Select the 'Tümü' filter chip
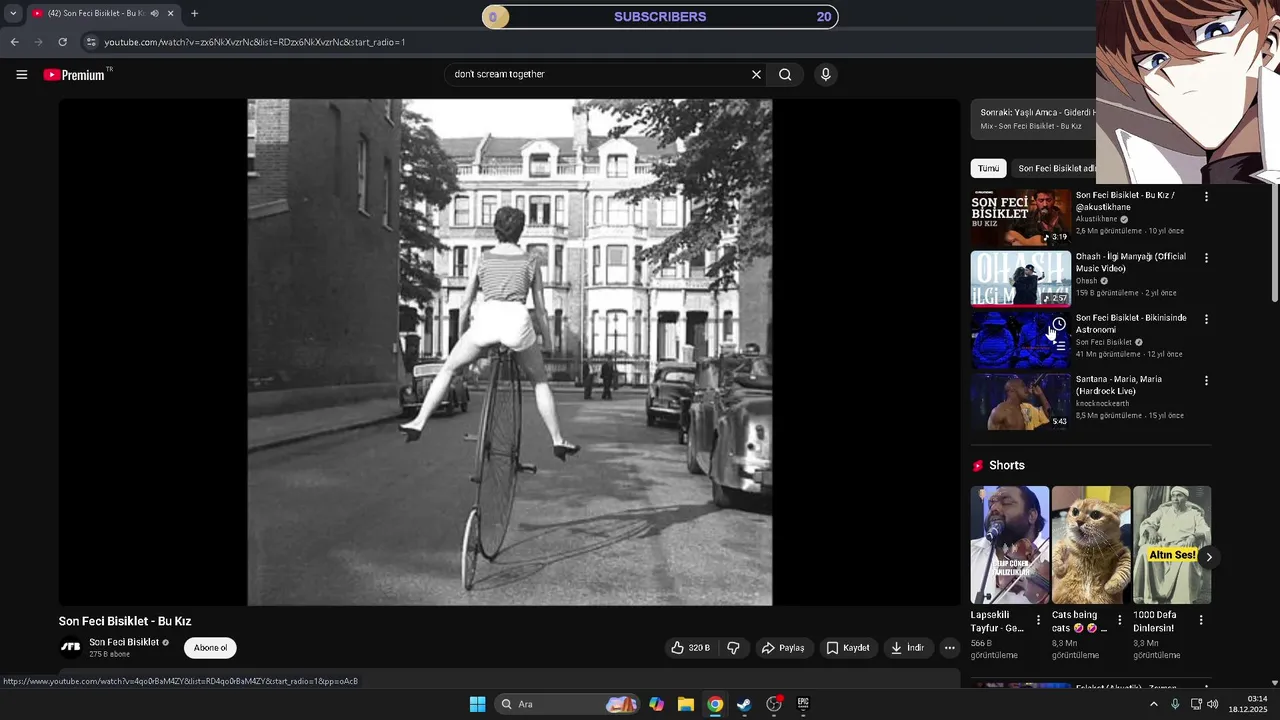1280x720 pixels. 989,169
